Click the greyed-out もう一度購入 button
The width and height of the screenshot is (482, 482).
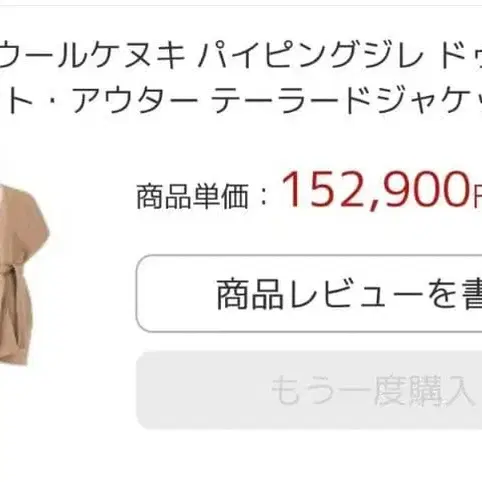pos(310,390)
